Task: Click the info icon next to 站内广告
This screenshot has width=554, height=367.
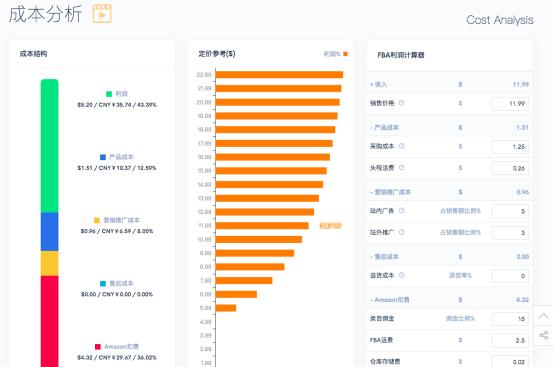Action: tap(402, 211)
